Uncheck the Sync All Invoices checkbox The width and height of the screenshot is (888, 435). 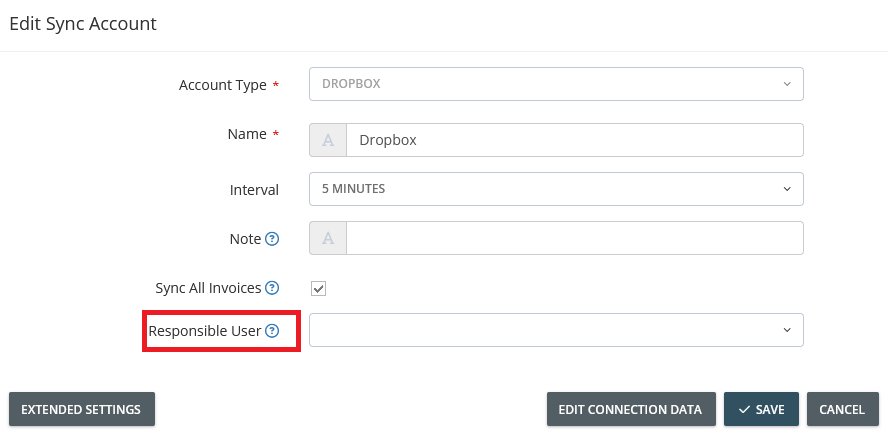coord(318,288)
